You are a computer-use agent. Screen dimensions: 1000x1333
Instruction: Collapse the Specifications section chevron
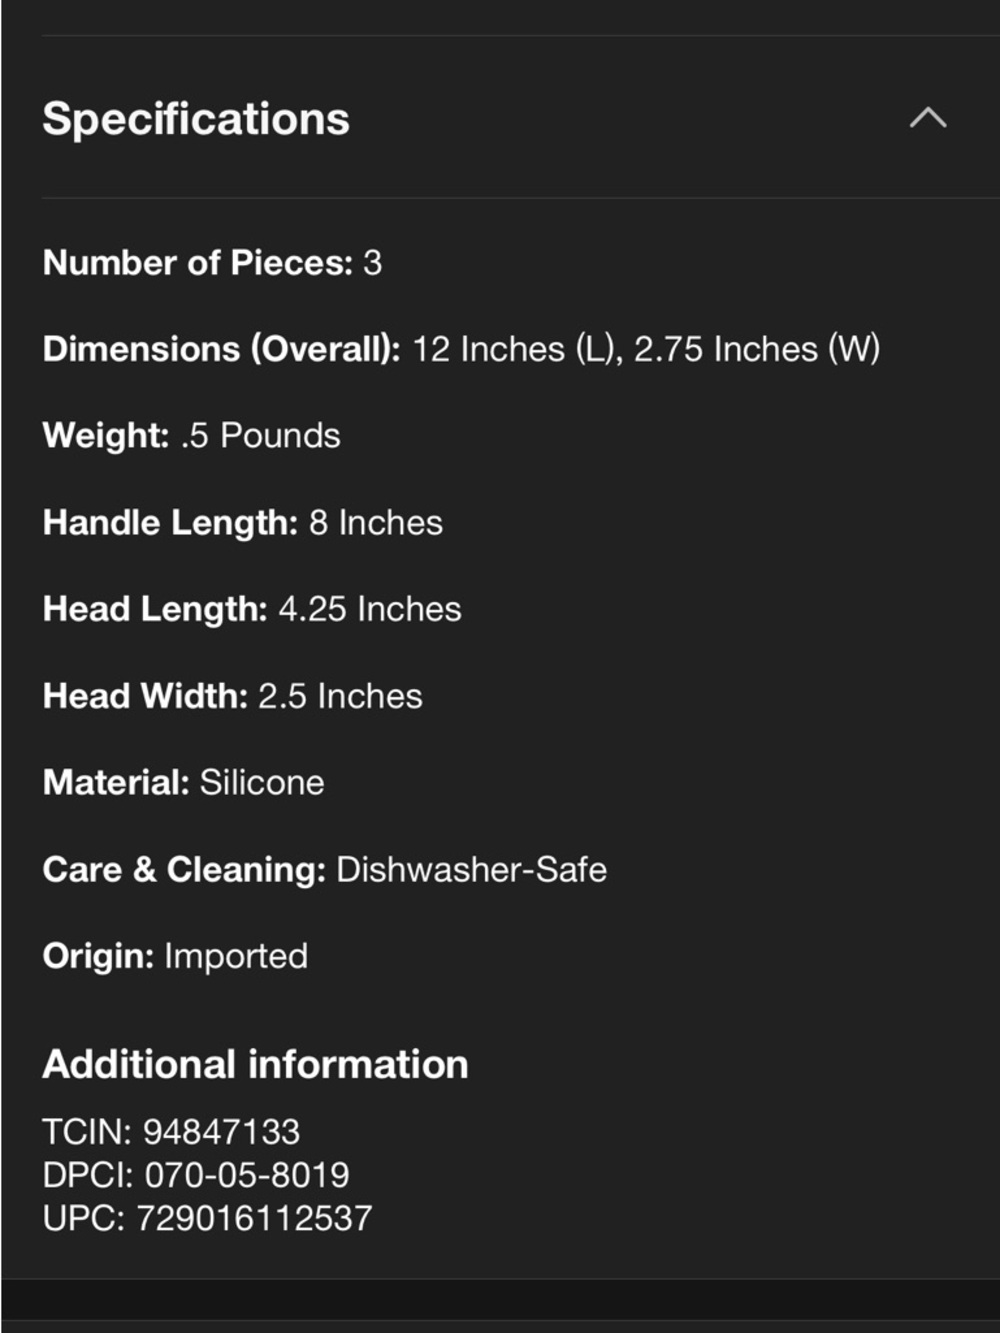click(x=927, y=118)
